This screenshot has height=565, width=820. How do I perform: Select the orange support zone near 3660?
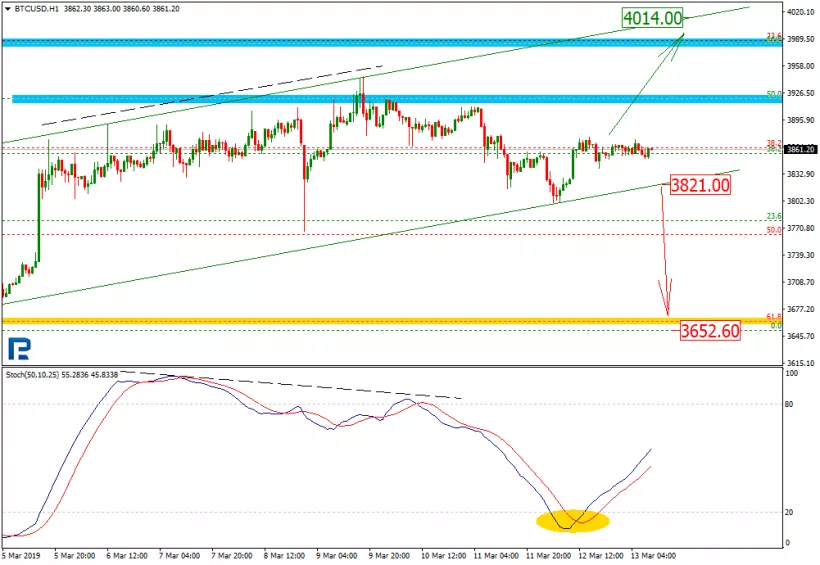tap(390, 321)
